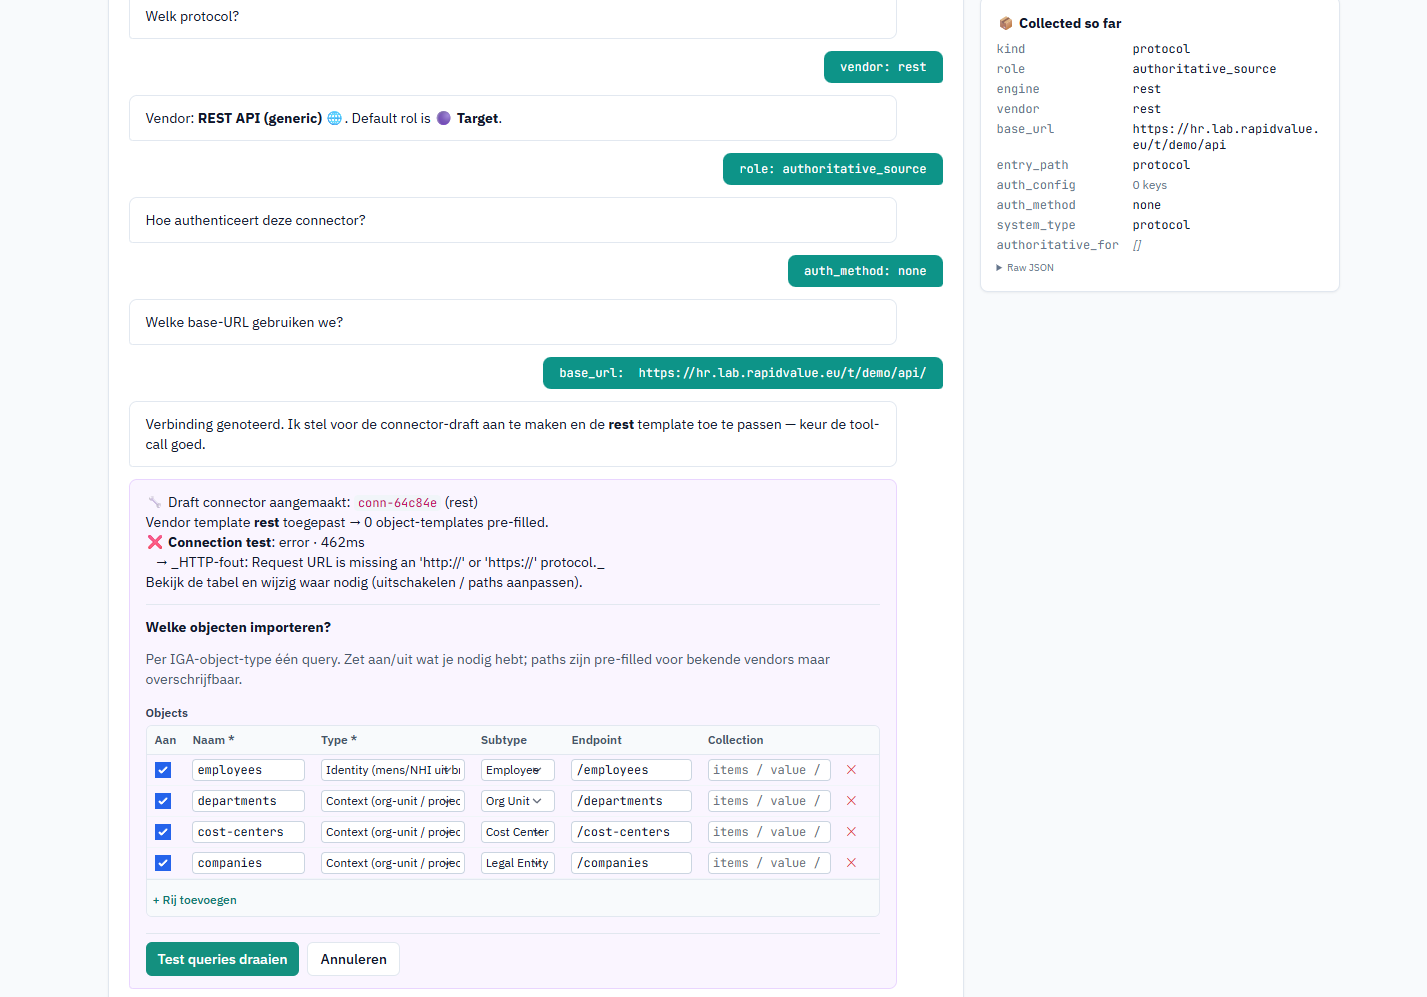1427x997 pixels.
Task: Click the Annuleren button
Action: coord(354,959)
